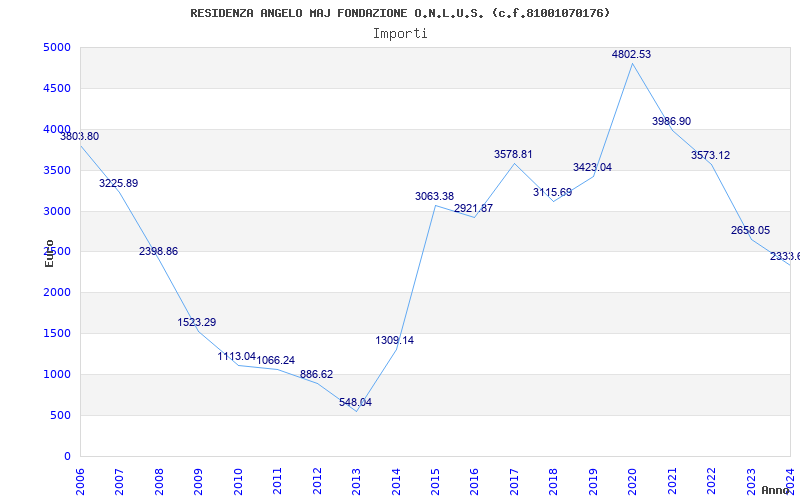Click the Anno horizontal axis title
Screen dimensions: 800x500
tap(776, 490)
